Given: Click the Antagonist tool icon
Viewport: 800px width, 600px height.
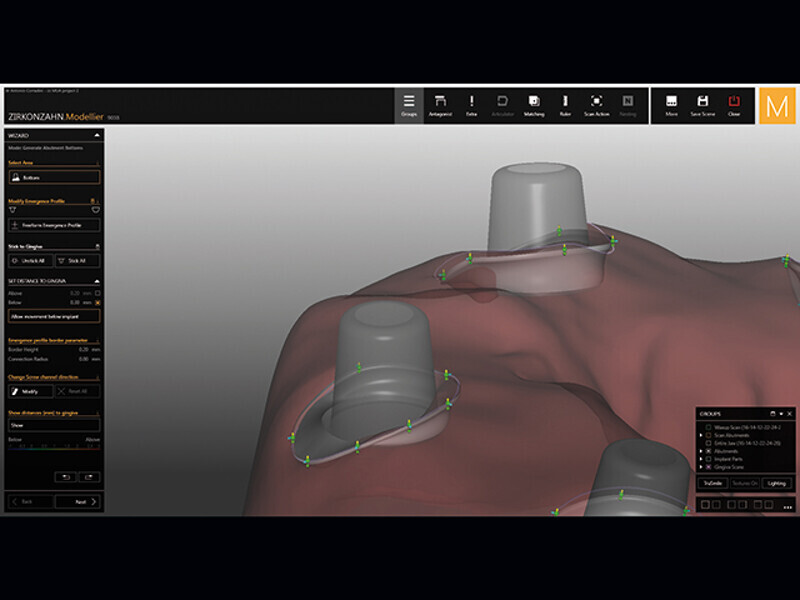Looking at the screenshot, I should 440,104.
